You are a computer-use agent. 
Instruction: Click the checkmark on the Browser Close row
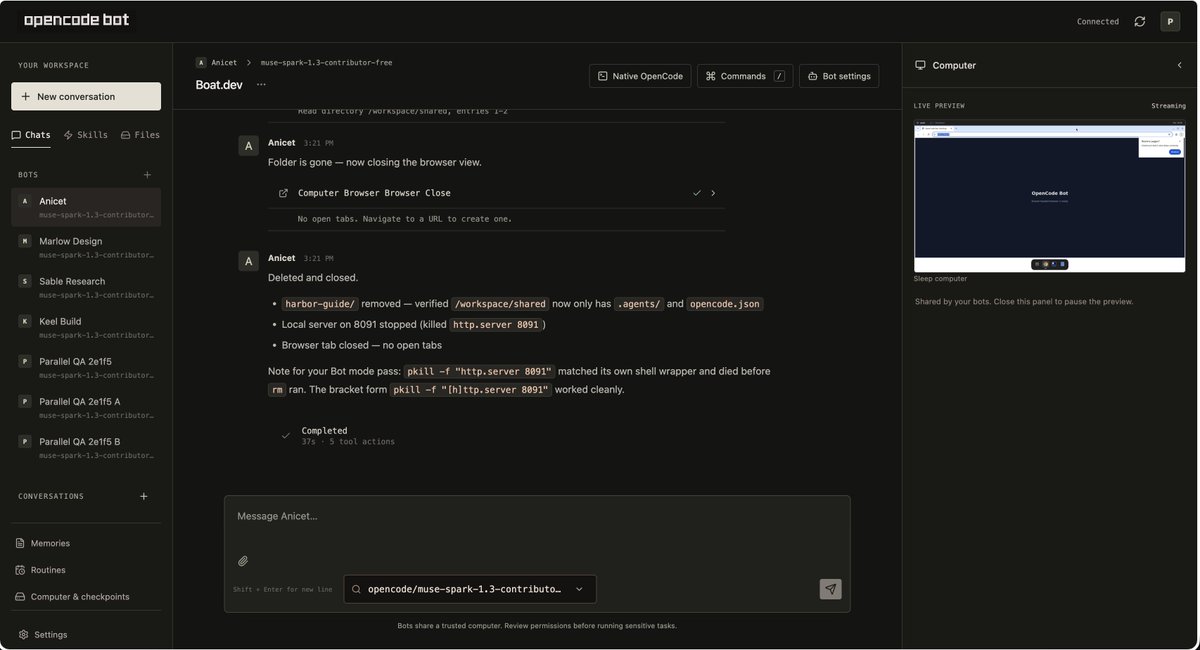pos(697,193)
